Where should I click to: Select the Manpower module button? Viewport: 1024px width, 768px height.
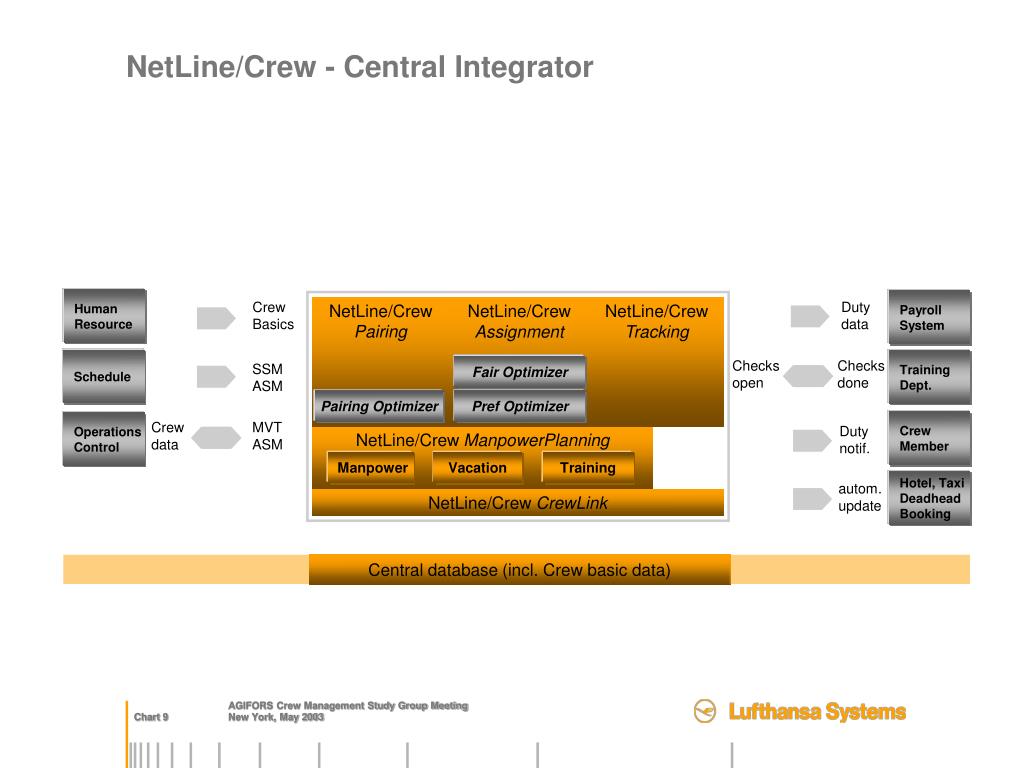[372, 468]
